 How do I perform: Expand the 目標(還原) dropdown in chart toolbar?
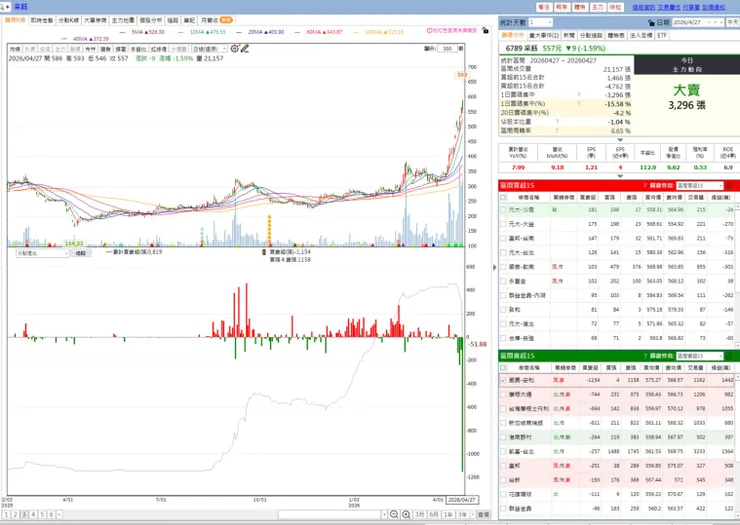210,49
